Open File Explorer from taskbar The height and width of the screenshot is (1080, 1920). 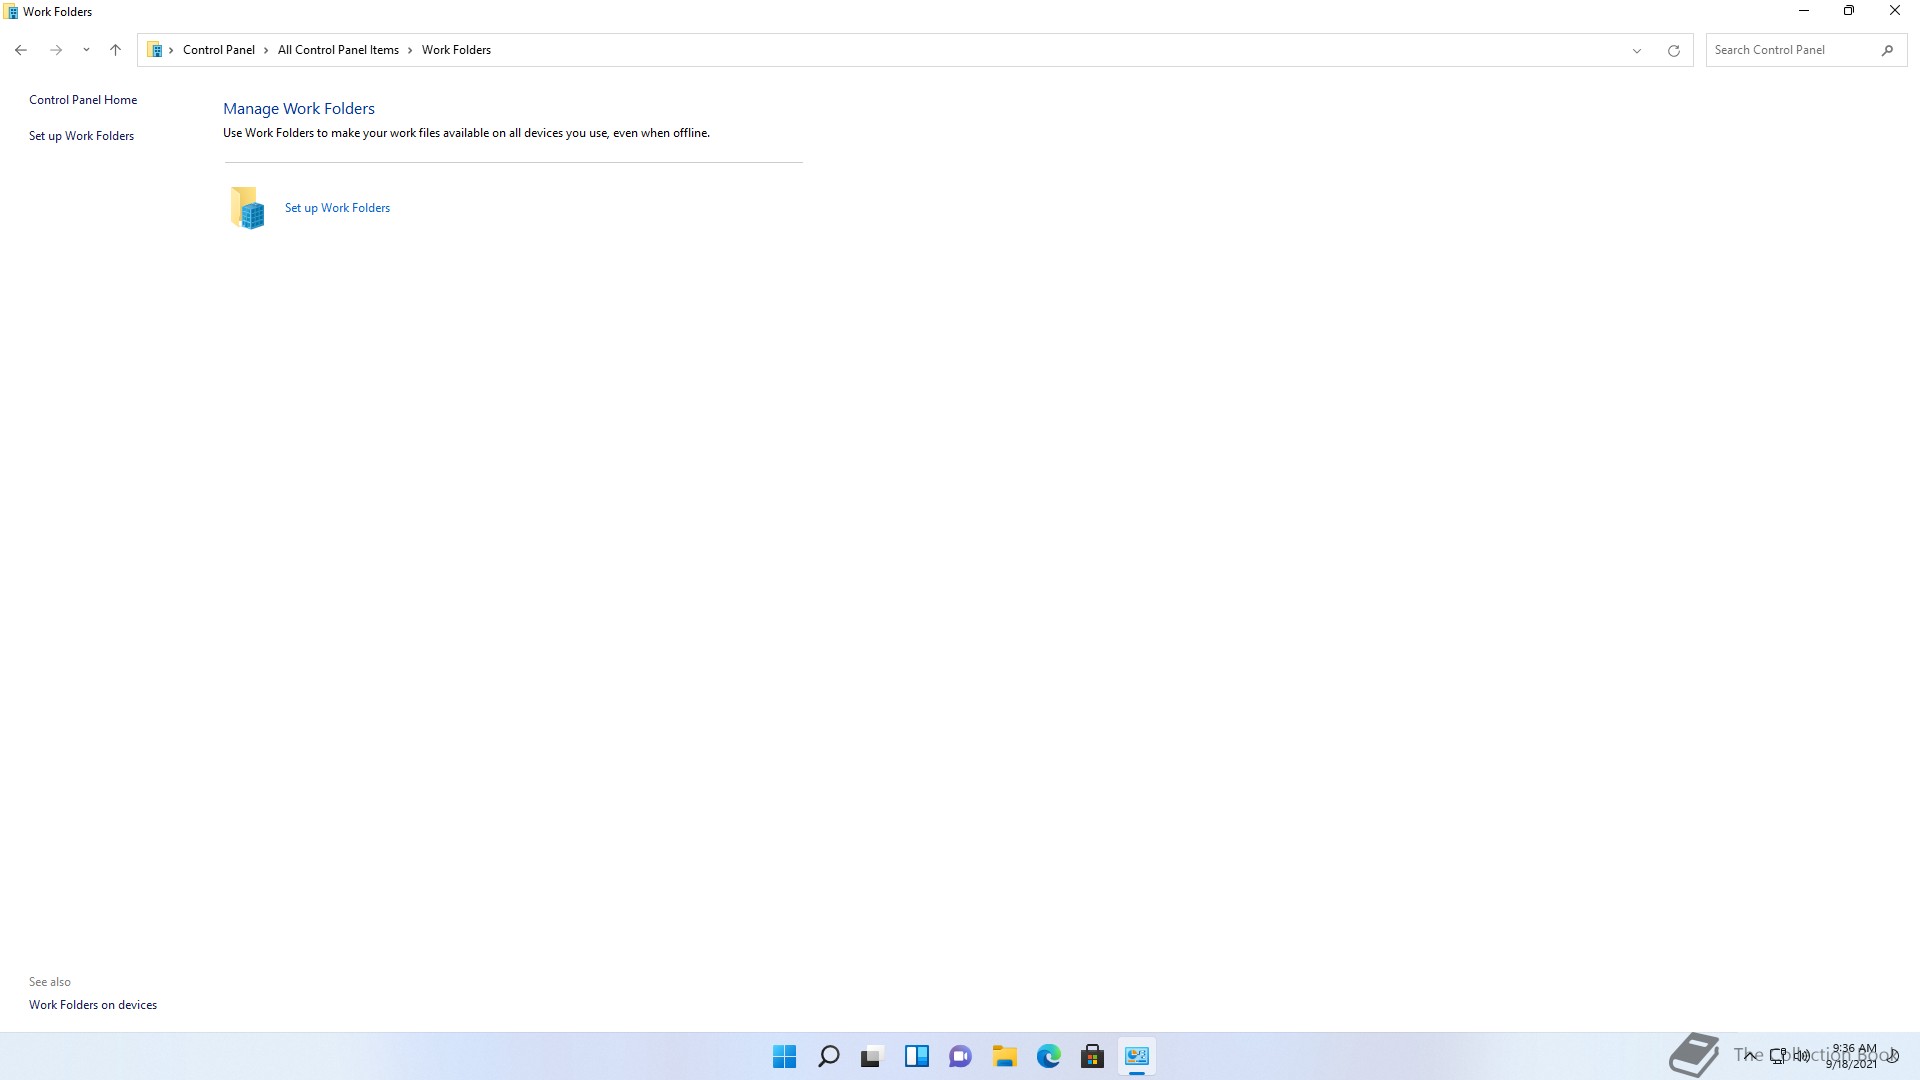(x=1005, y=1056)
